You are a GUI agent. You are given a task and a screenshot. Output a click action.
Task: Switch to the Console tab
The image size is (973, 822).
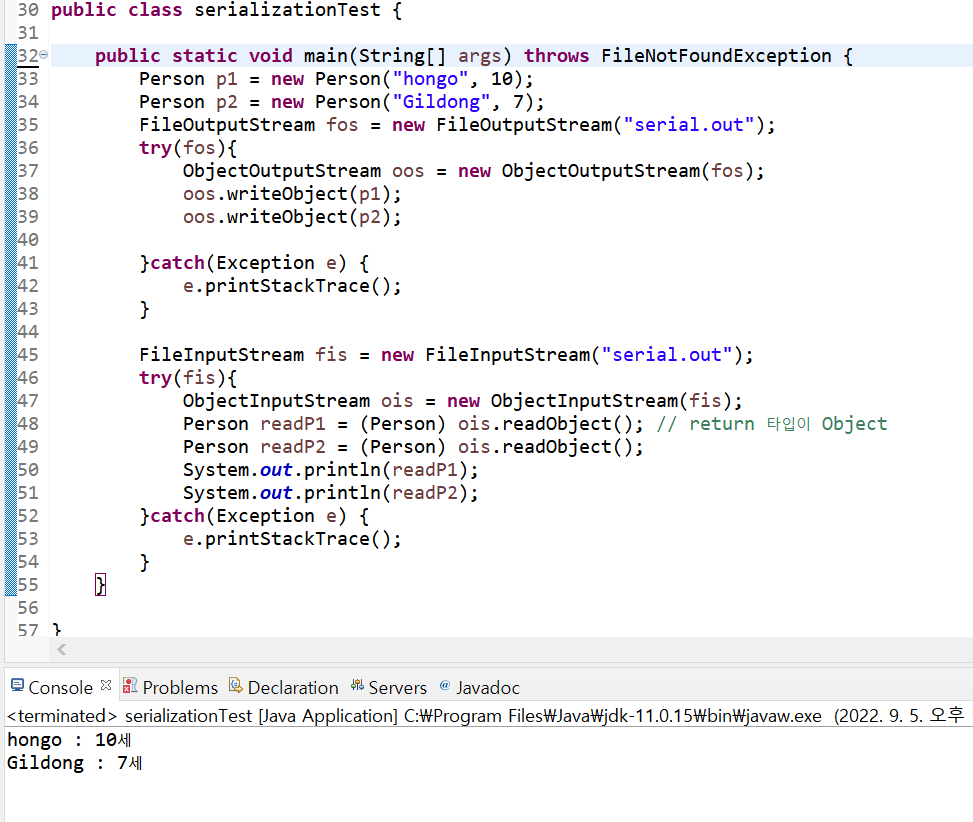[60, 687]
